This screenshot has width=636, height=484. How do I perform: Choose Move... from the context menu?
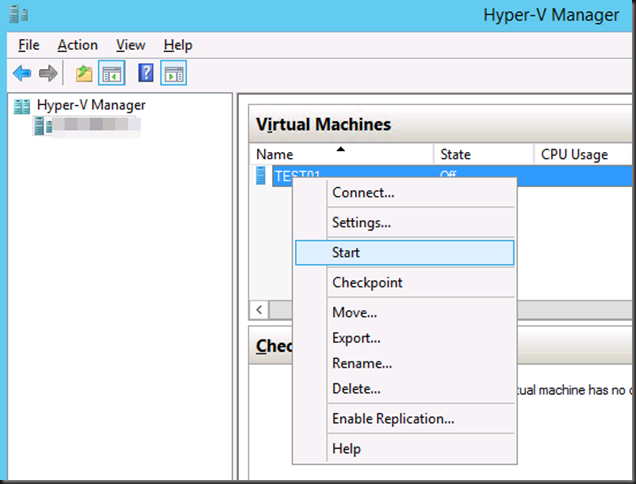405,312
